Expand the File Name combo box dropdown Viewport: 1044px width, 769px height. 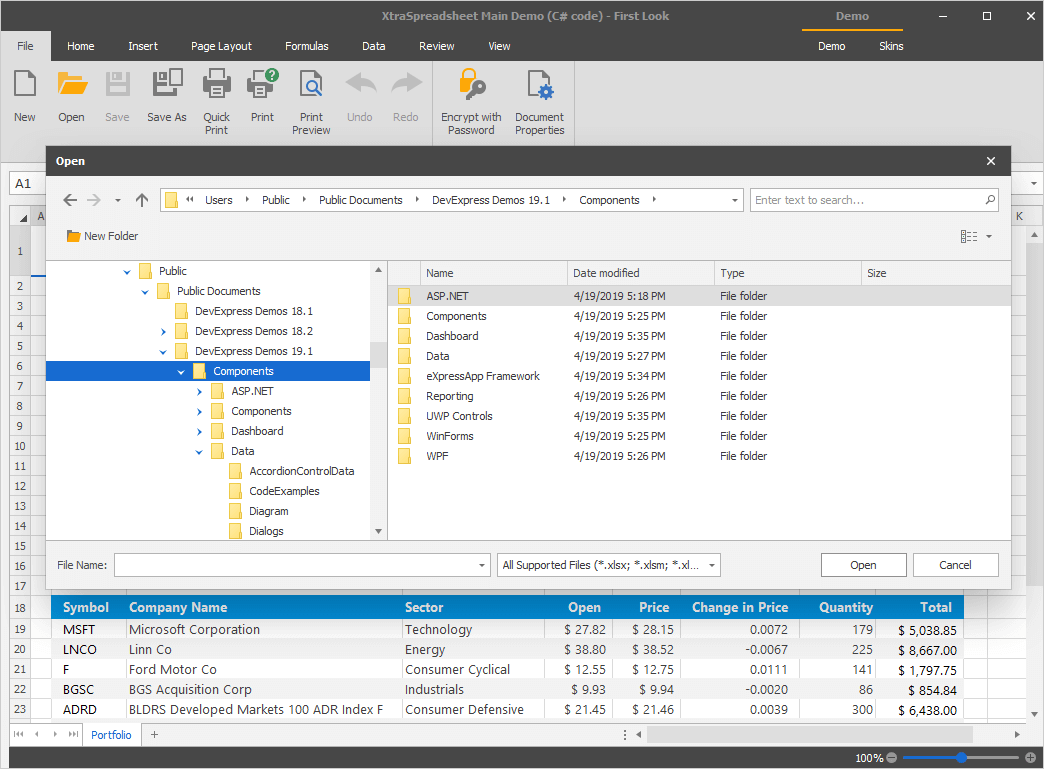tap(482, 565)
